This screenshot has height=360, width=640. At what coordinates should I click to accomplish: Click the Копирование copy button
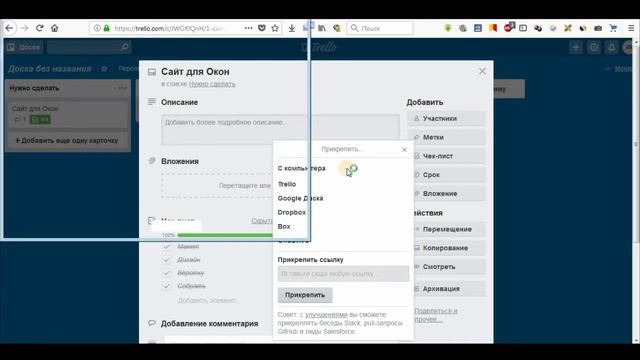coord(447,248)
